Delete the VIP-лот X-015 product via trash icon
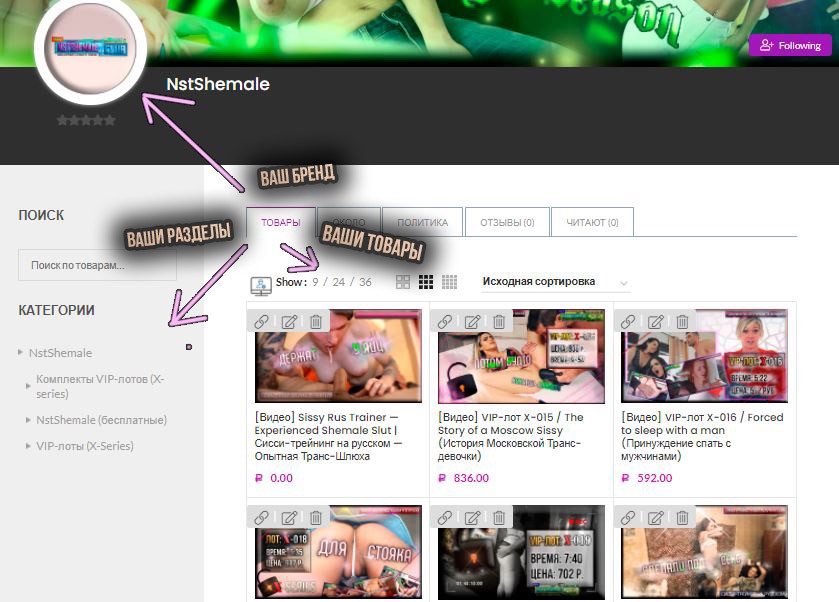839x602 pixels. [499, 322]
